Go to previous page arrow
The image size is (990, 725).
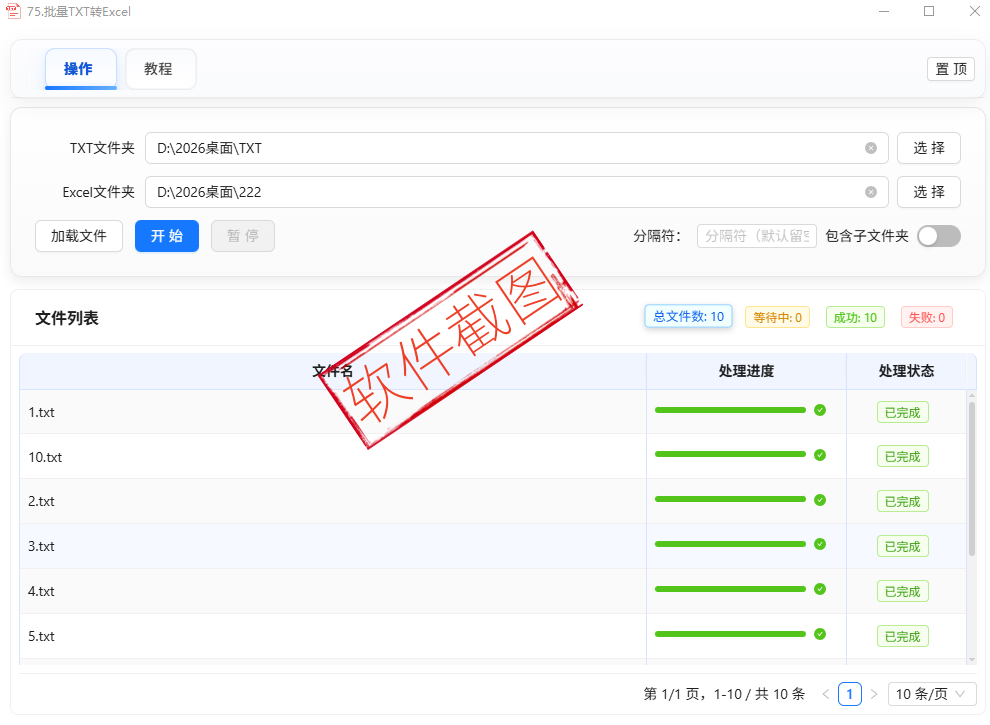coord(826,694)
